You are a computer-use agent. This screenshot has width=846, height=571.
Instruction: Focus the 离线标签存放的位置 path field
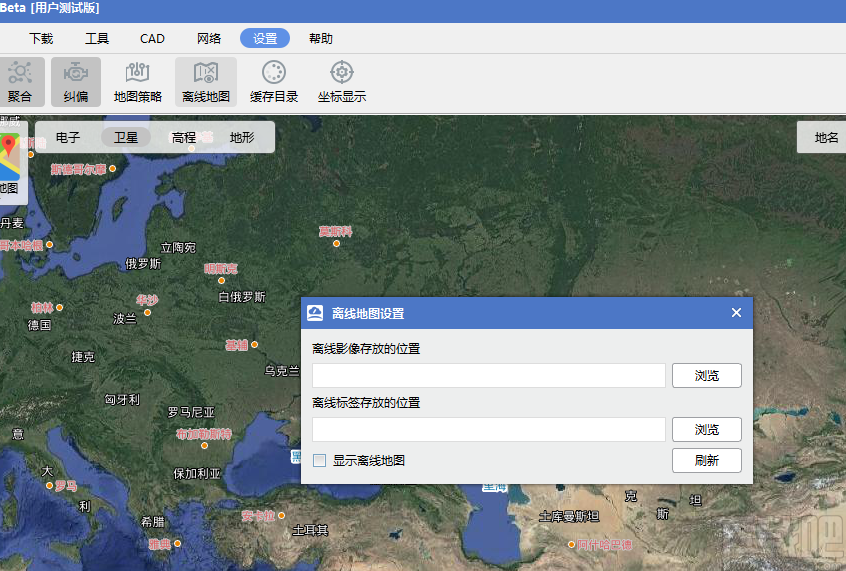[x=488, y=429]
